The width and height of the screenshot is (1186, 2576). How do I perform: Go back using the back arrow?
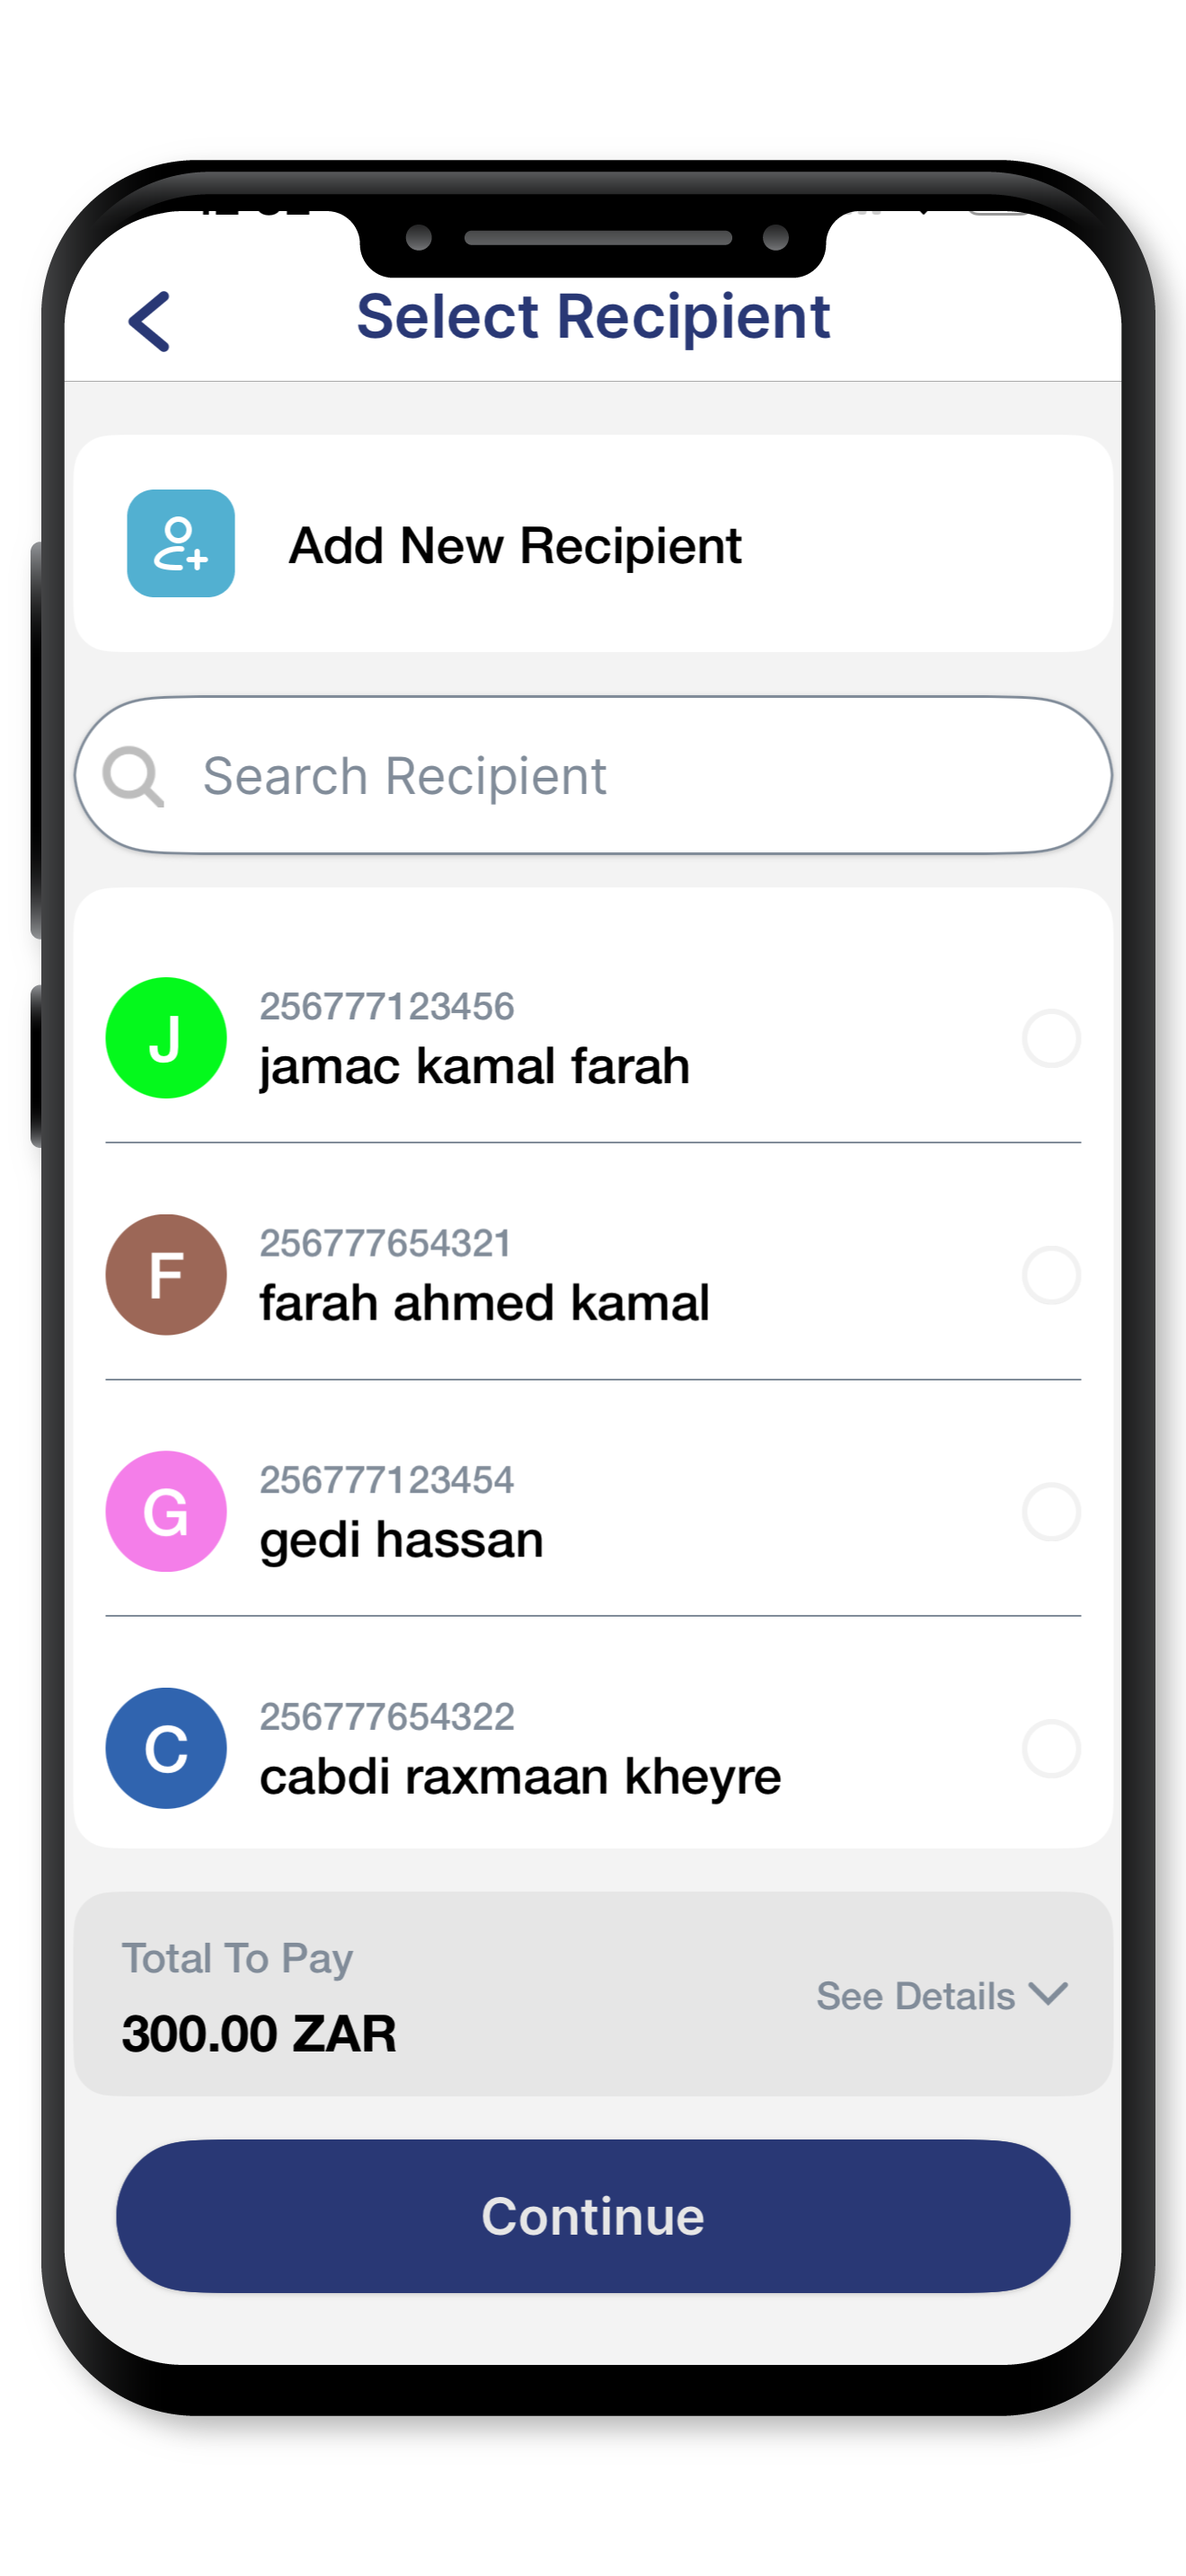pos(150,321)
